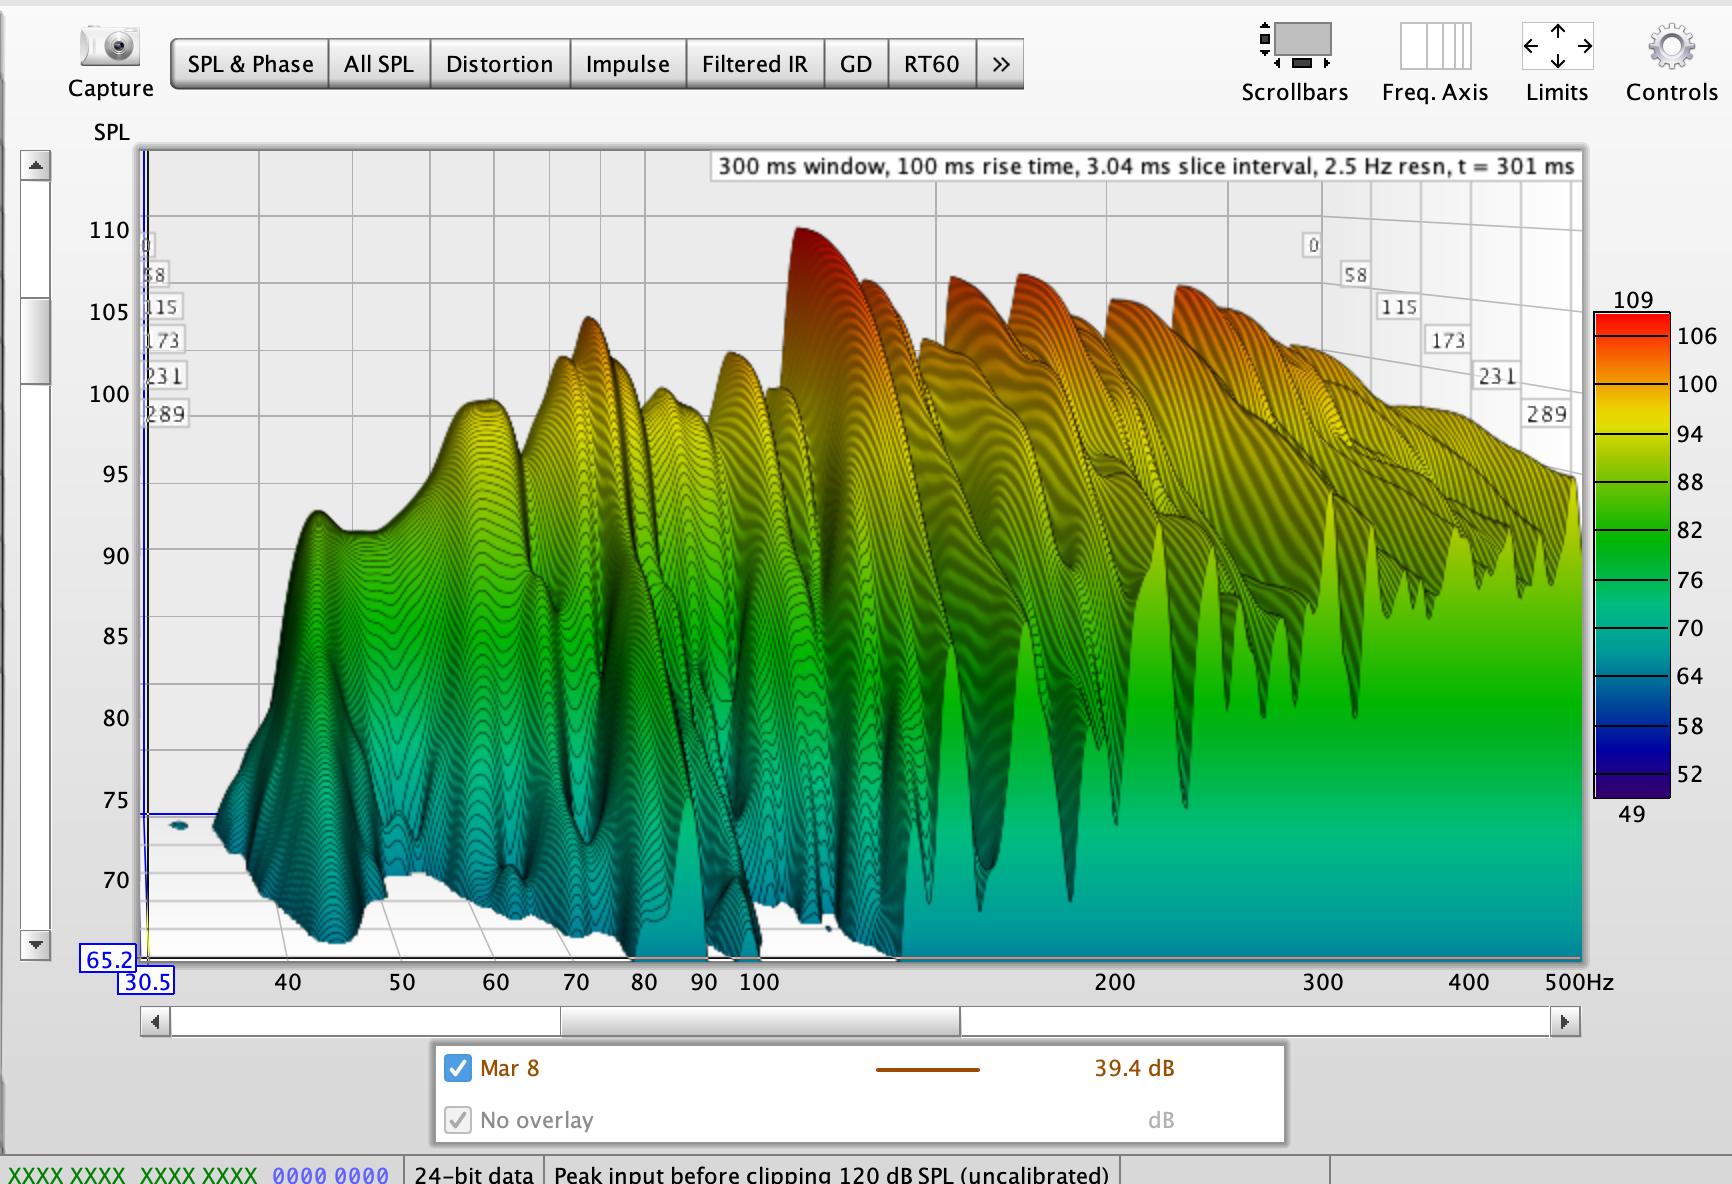The width and height of the screenshot is (1732, 1184).
Task: Toggle the No overlay checkbox
Action: click(x=458, y=1120)
